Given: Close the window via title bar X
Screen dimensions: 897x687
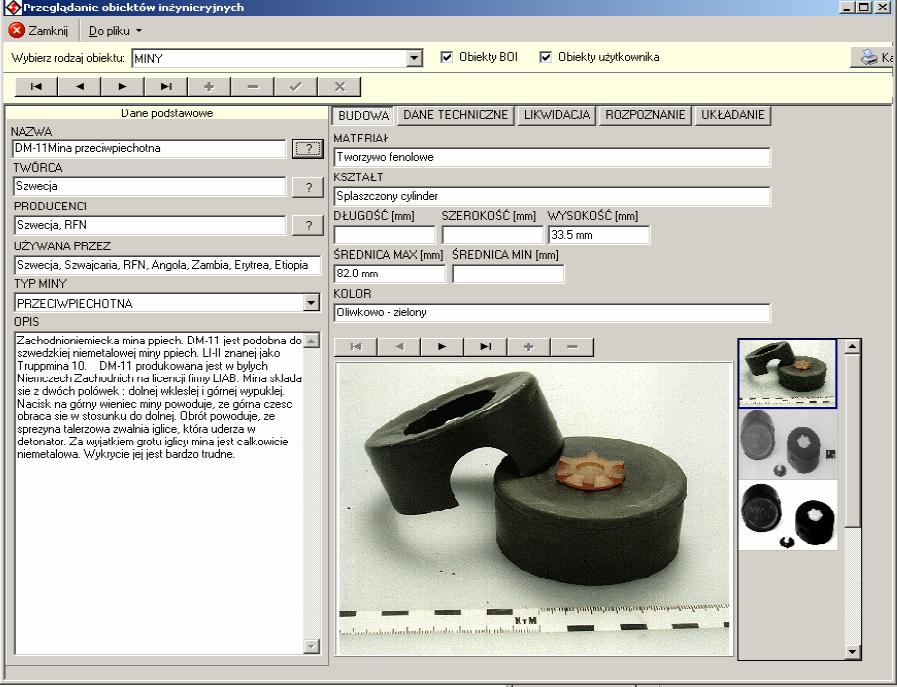Looking at the screenshot, I should pos(882,7).
